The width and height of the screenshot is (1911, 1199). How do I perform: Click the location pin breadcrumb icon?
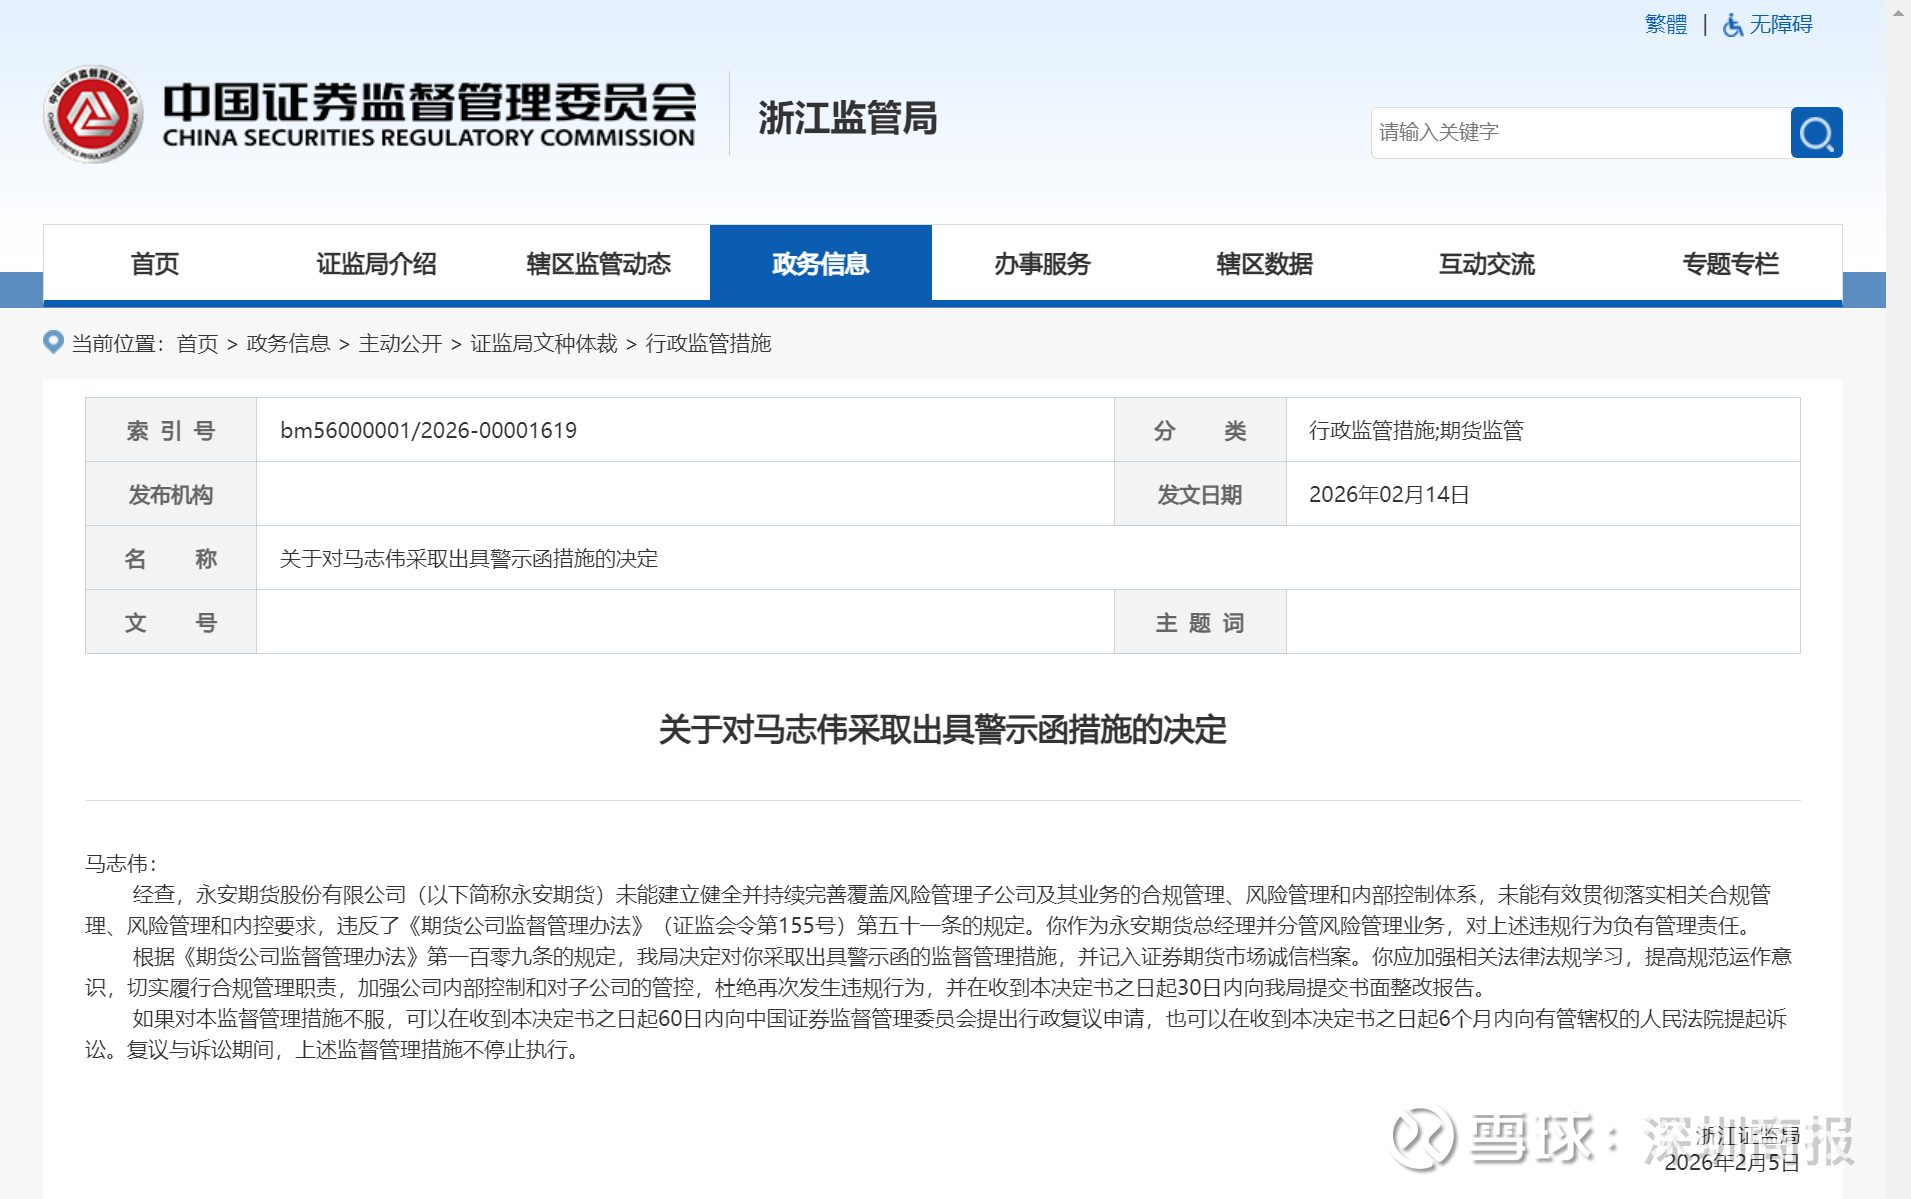(x=53, y=342)
